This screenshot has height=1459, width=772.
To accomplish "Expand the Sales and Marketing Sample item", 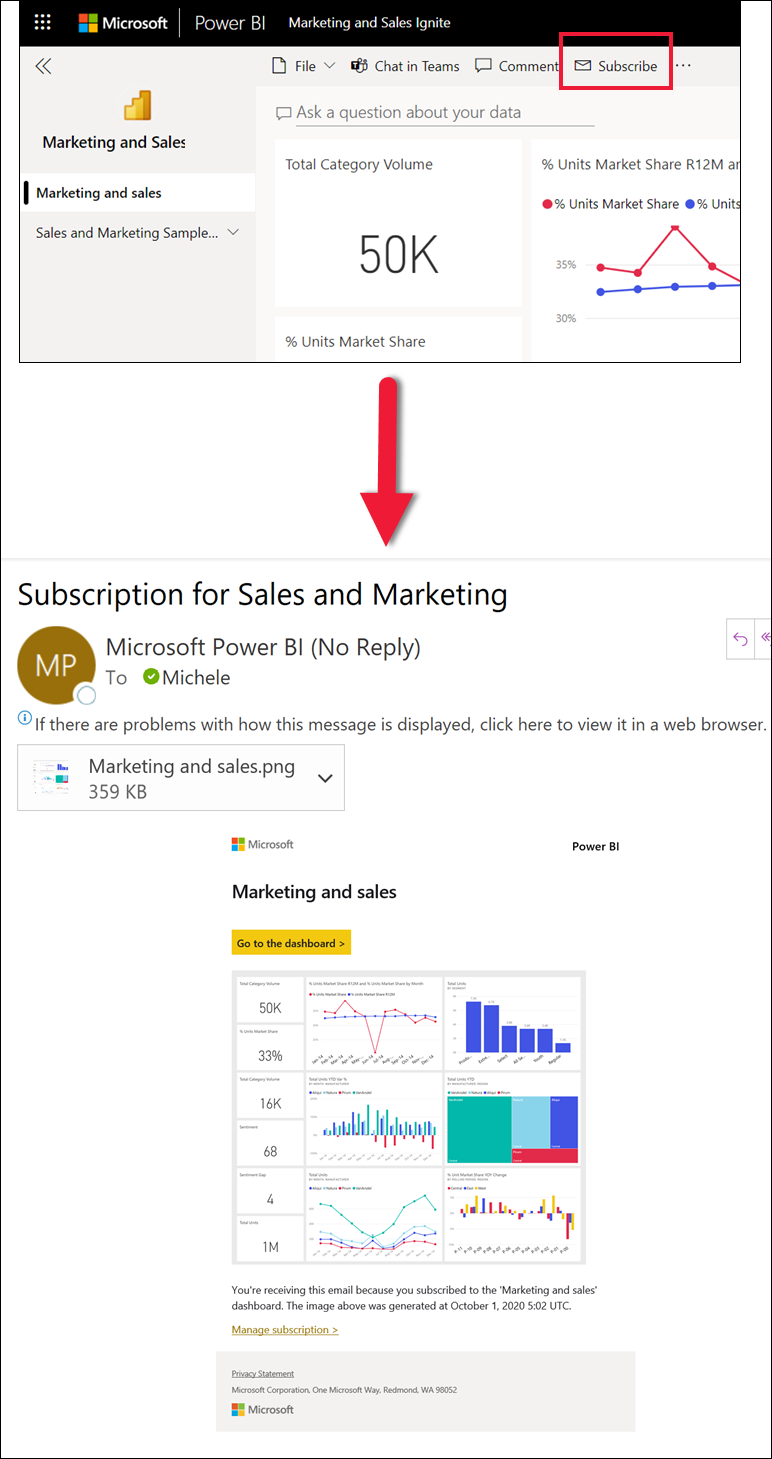I will (x=235, y=232).
